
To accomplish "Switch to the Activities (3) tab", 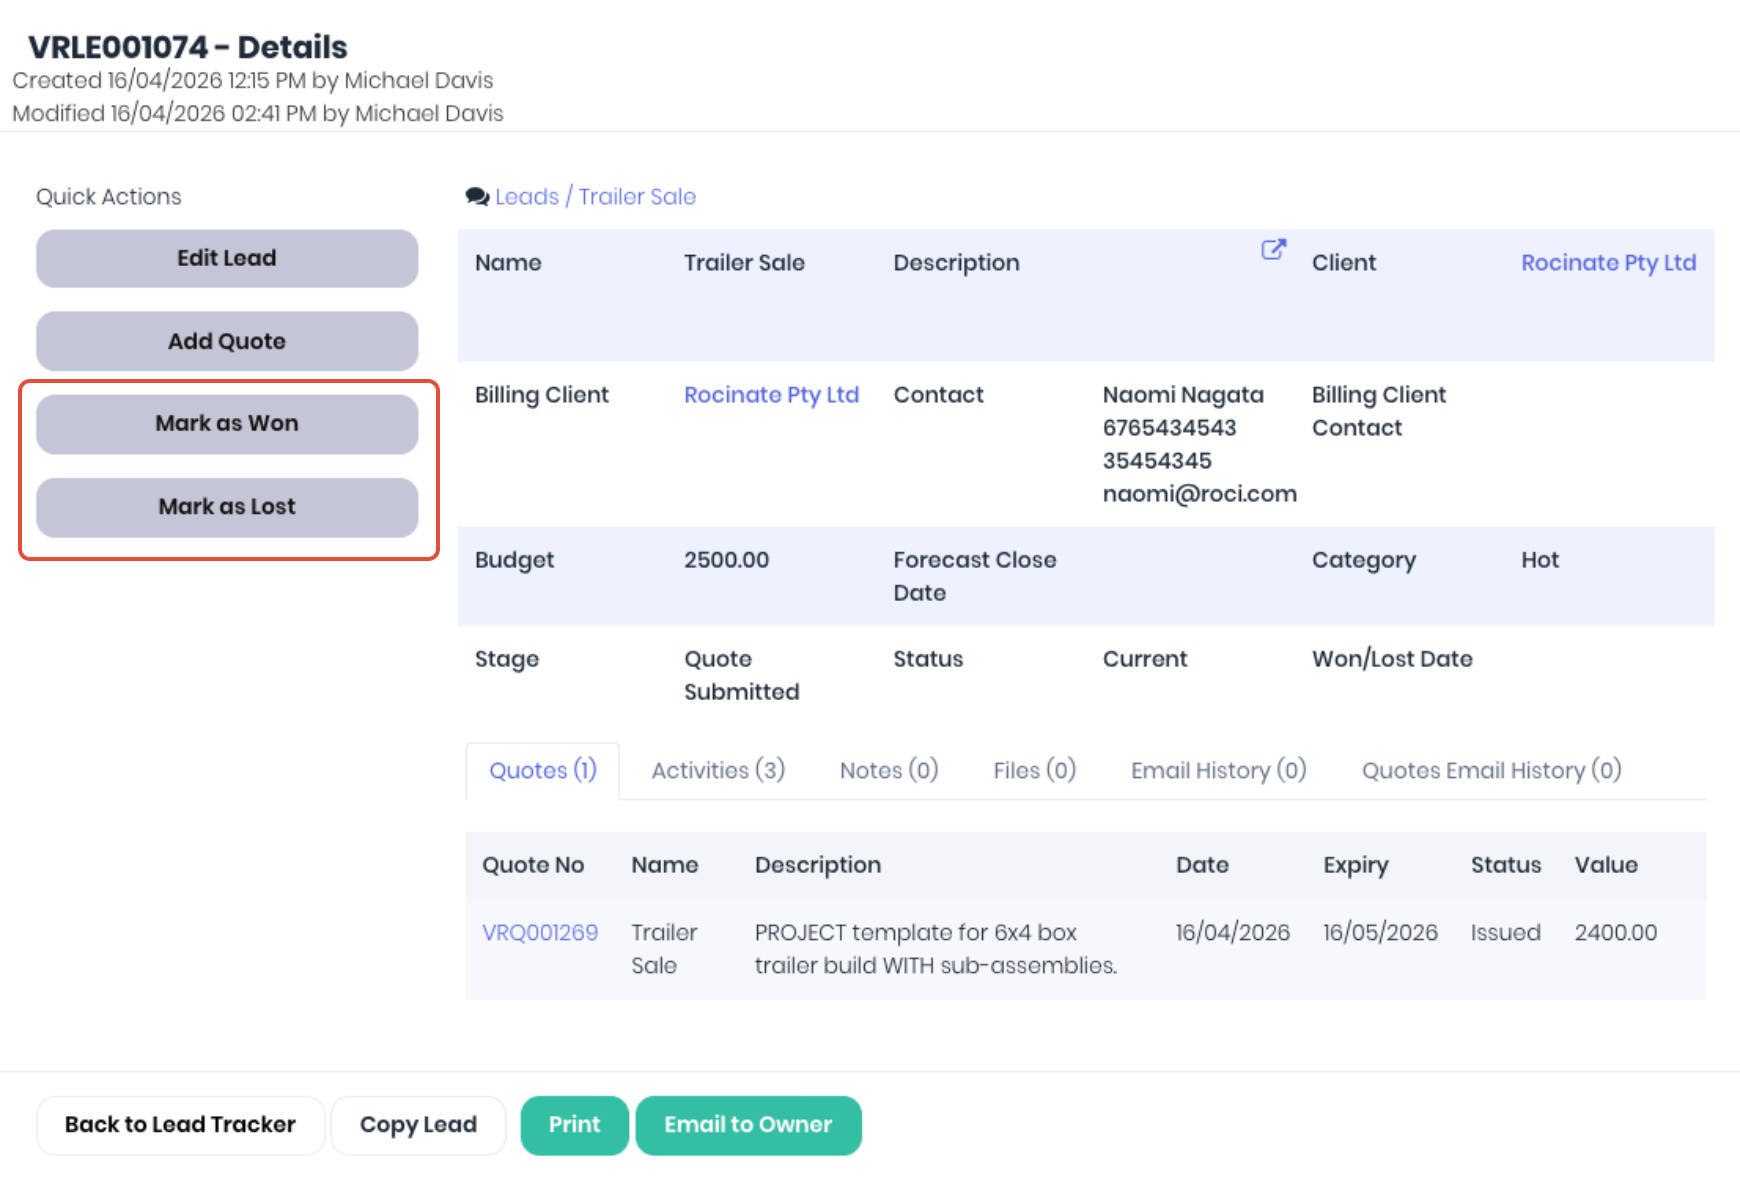I will pyautogui.click(x=718, y=771).
